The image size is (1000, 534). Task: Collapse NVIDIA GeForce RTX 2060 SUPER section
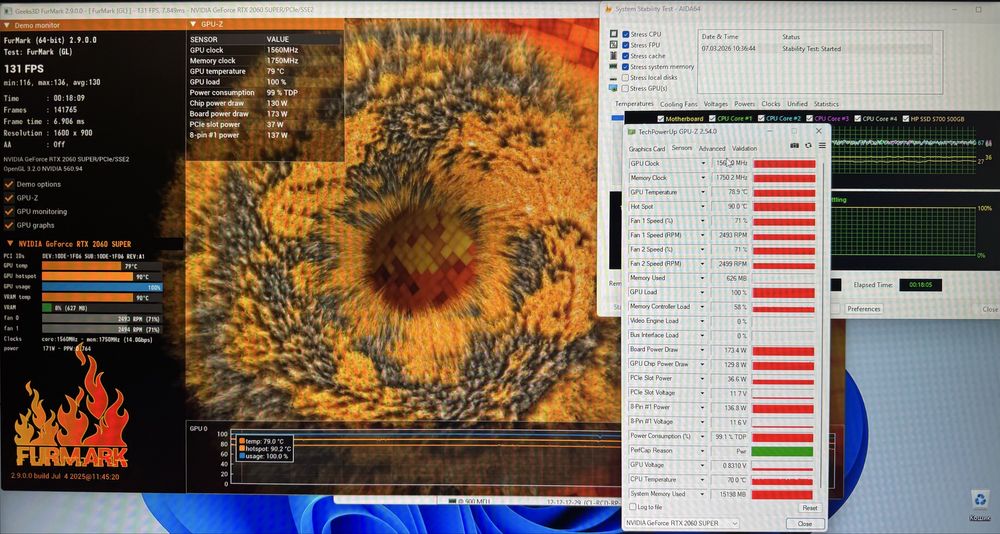(10, 244)
